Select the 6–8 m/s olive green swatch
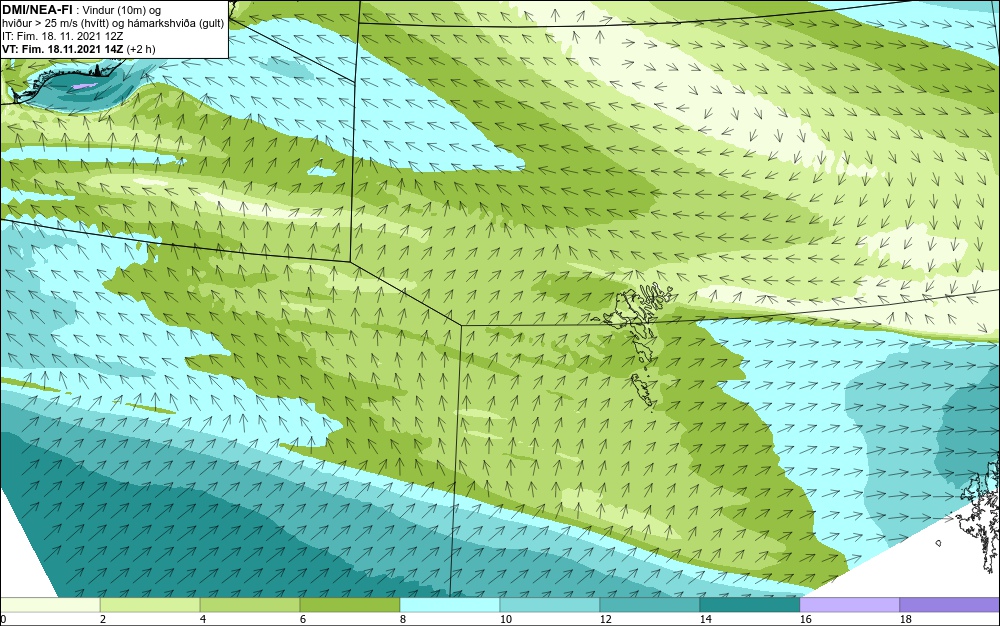This screenshot has height=626, width=1000. pyautogui.click(x=350, y=604)
